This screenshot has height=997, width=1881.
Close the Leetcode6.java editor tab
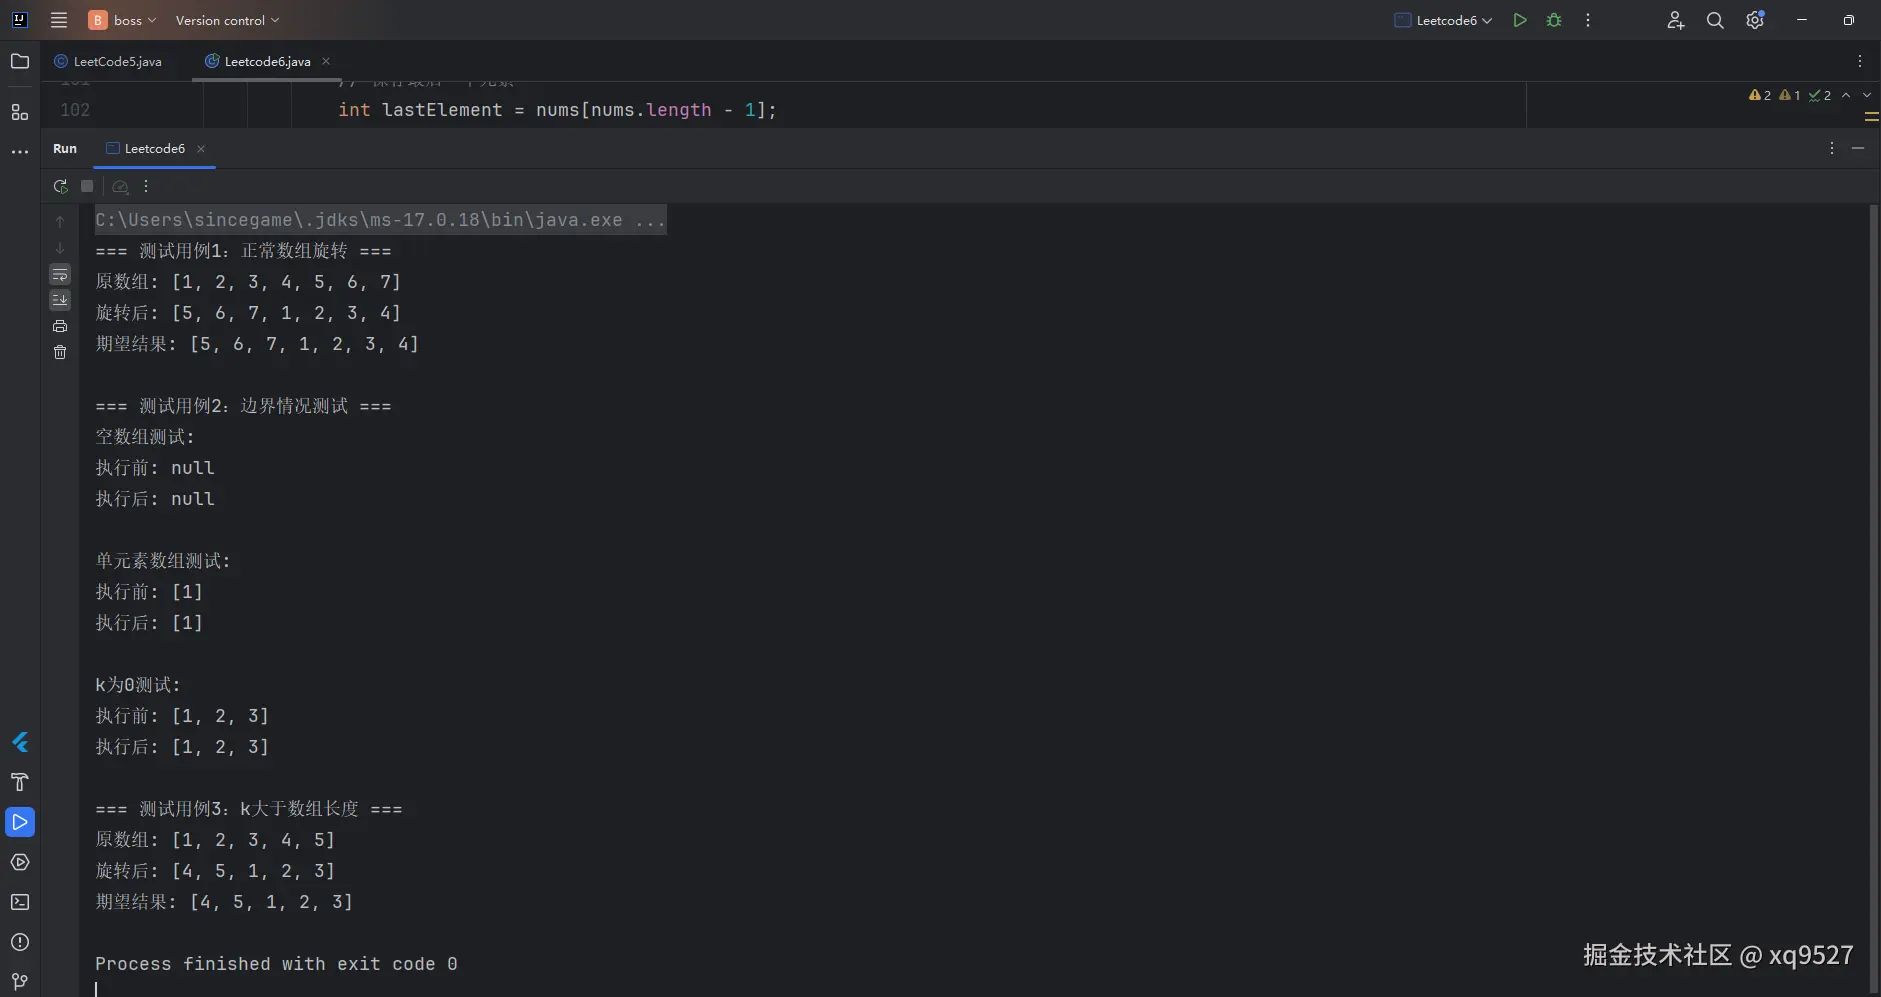tap(326, 61)
